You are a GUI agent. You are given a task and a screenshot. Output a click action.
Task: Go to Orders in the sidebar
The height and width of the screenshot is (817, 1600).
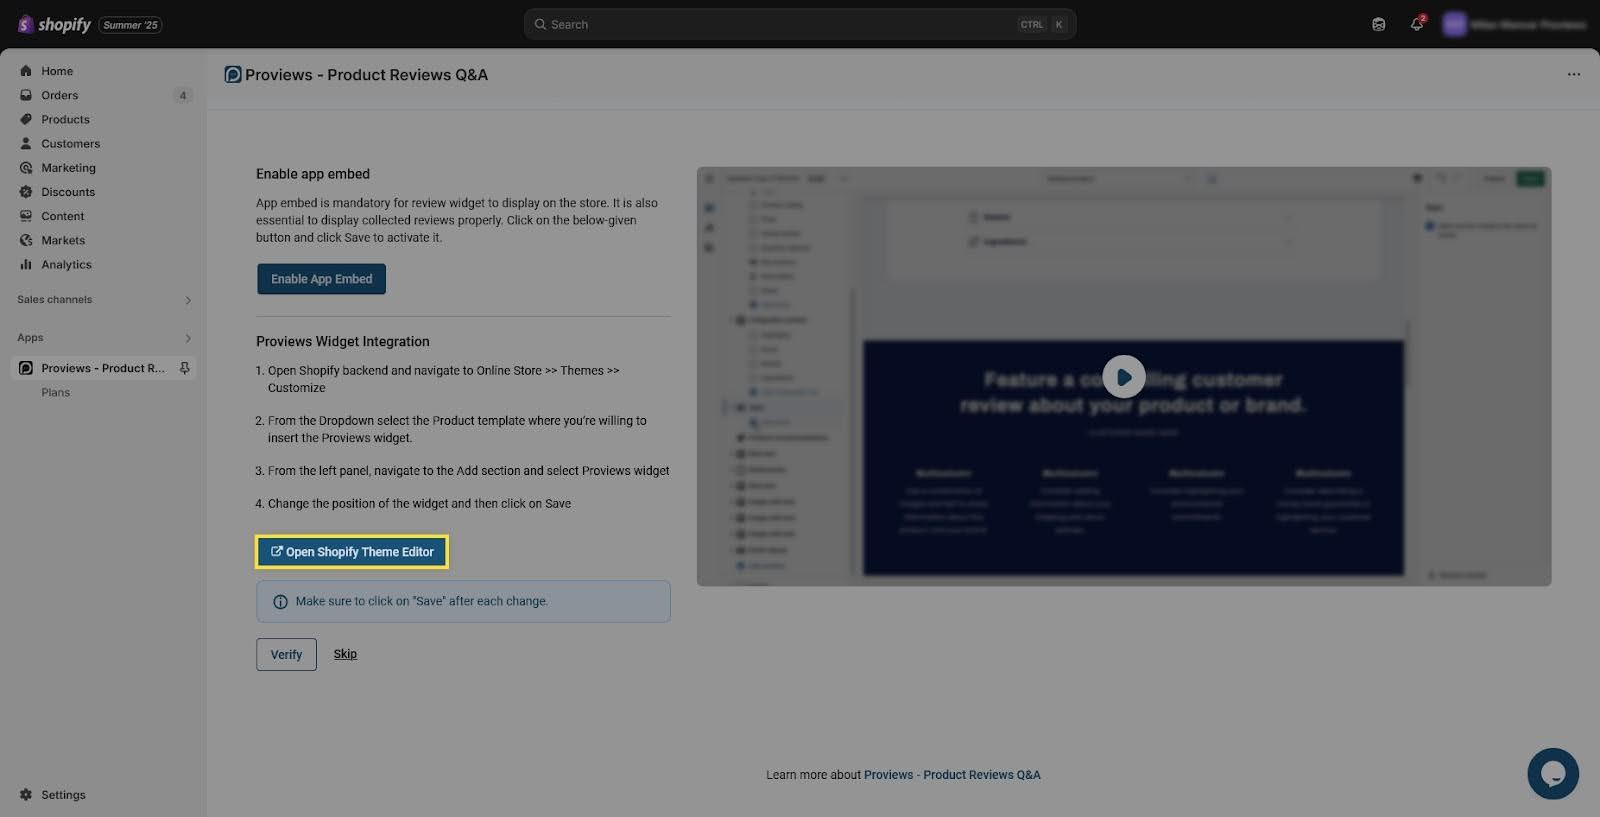tap(59, 95)
